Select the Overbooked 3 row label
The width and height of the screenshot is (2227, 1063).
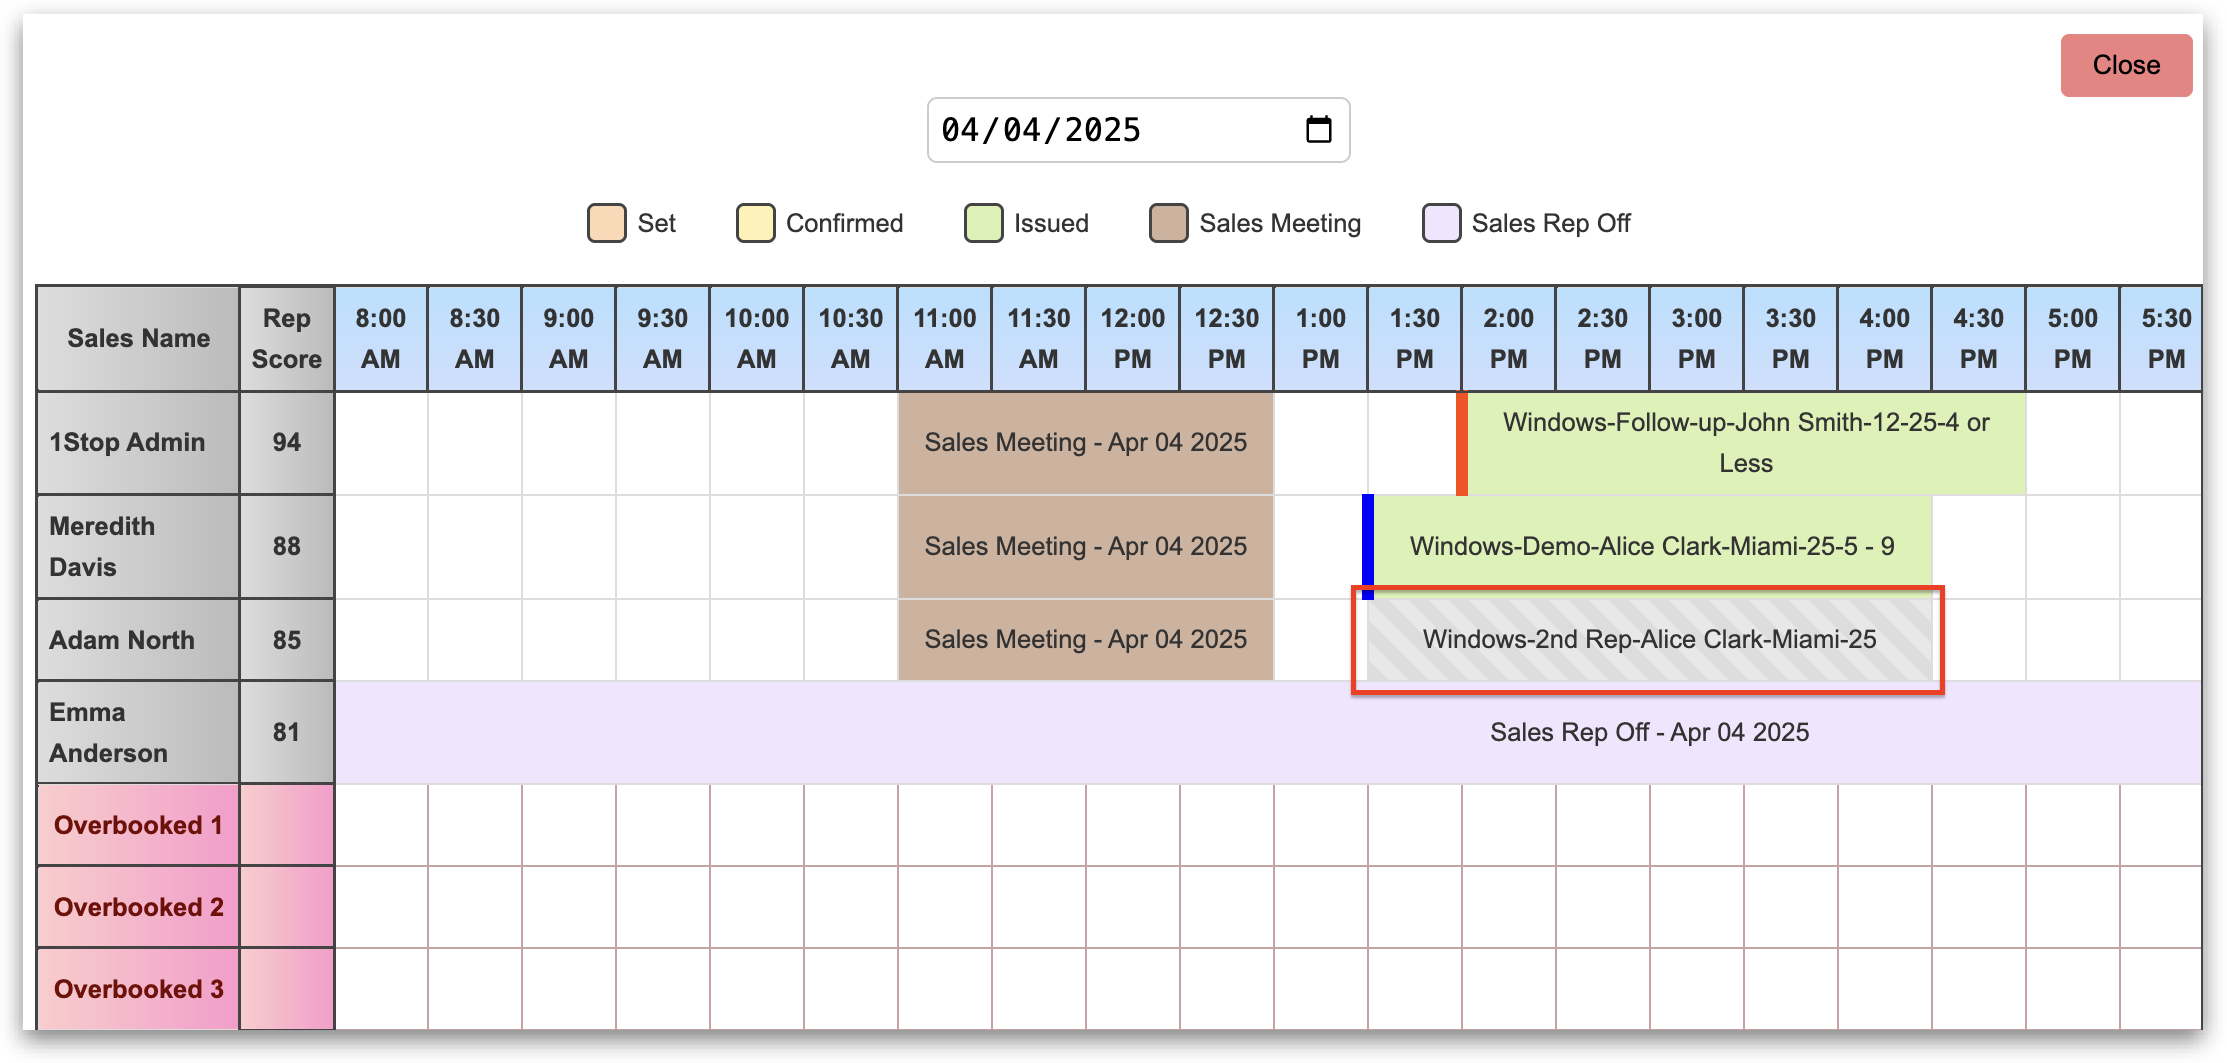pyautogui.click(x=138, y=989)
